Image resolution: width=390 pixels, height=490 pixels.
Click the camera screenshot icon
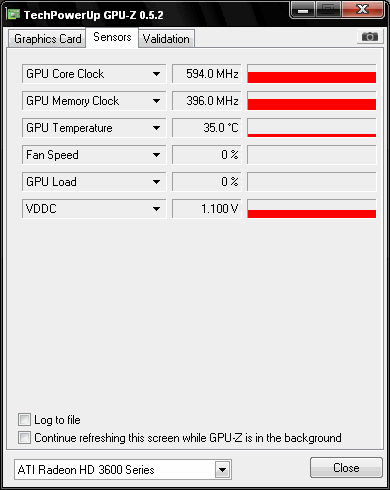pyautogui.click(x=370, y=36)
